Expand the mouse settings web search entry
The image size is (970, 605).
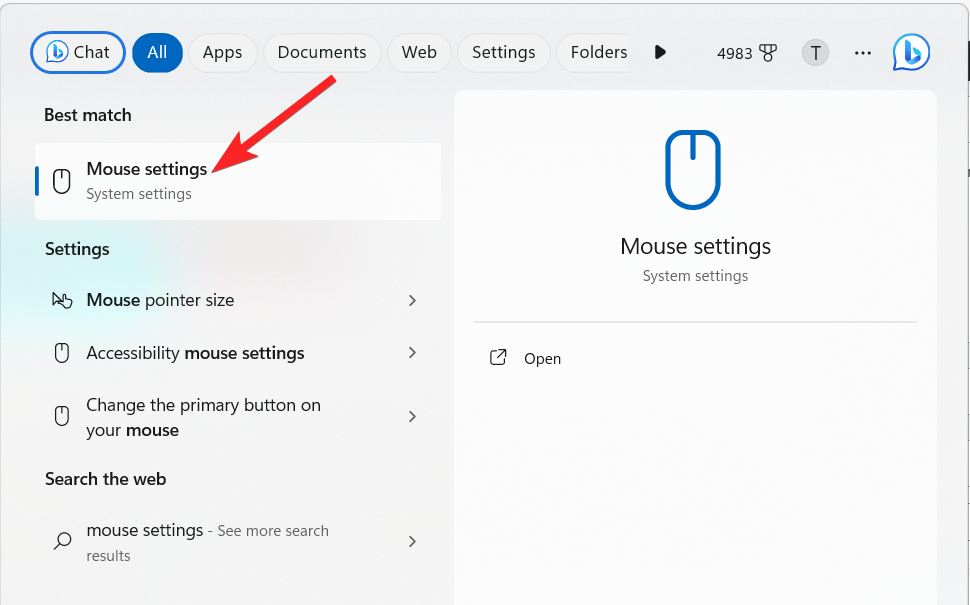(412, 541)
